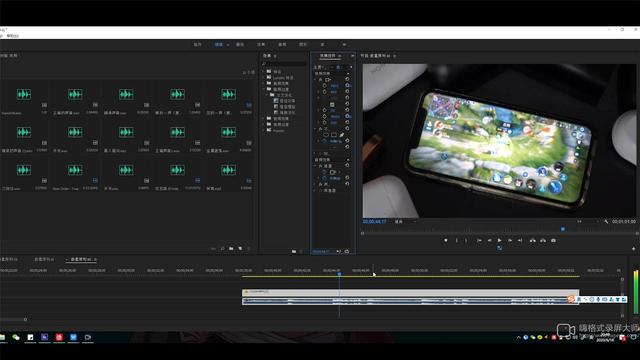Open the Effect Controls panel tab

click(x=328, y=56)
